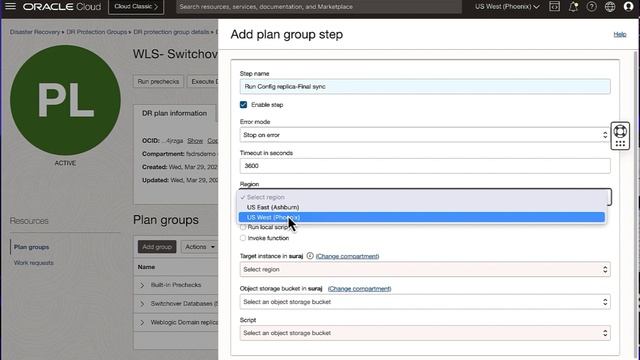Expand the Built-in Prechecks row
The height and width of the screenshot is (360, 640).
point(142,285)
